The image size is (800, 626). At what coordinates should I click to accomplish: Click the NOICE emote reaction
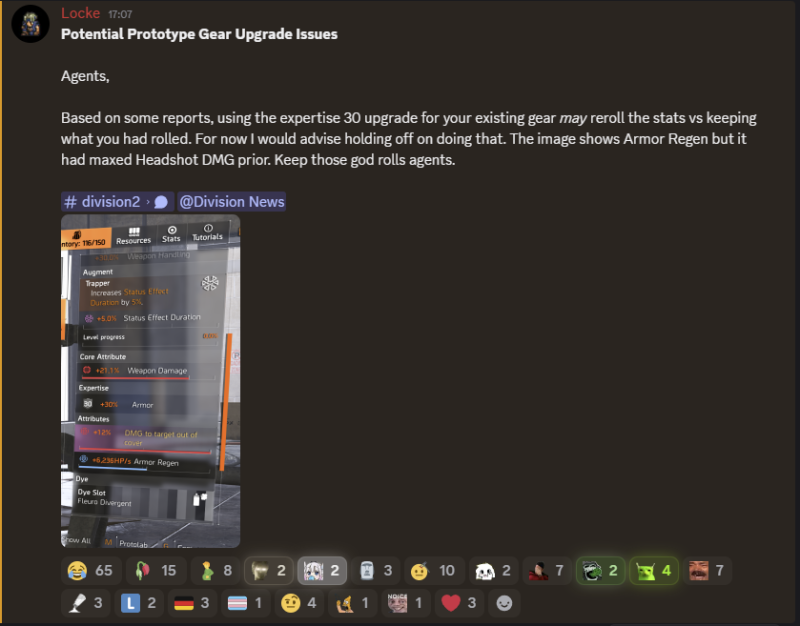(x=406, y=603)
